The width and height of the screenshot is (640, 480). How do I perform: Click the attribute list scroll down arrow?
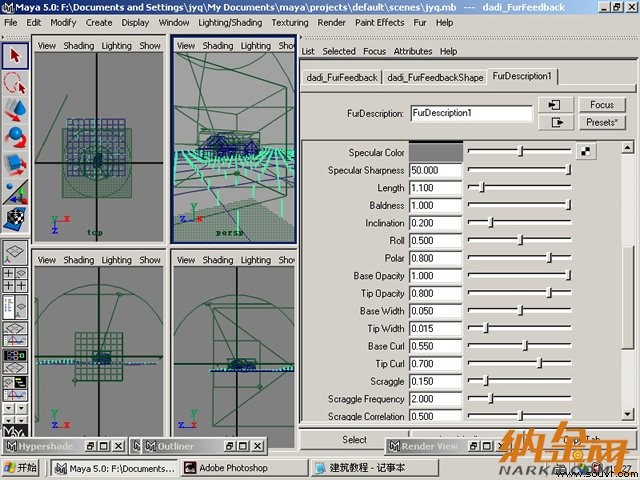(628, 414)
